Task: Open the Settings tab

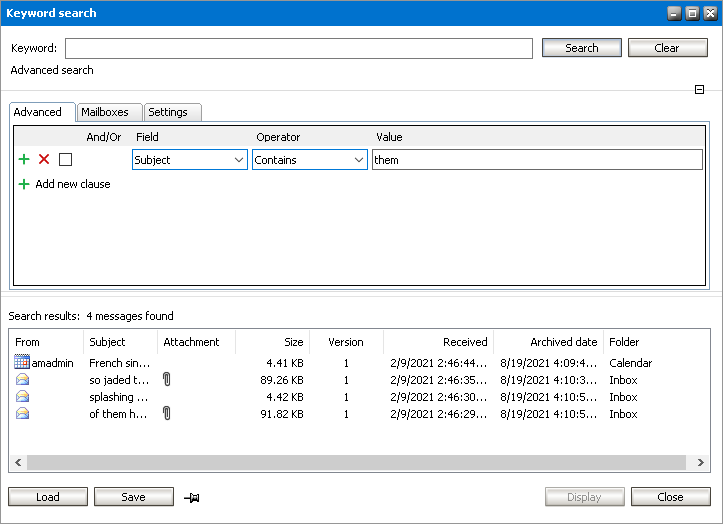Action: 170,112
